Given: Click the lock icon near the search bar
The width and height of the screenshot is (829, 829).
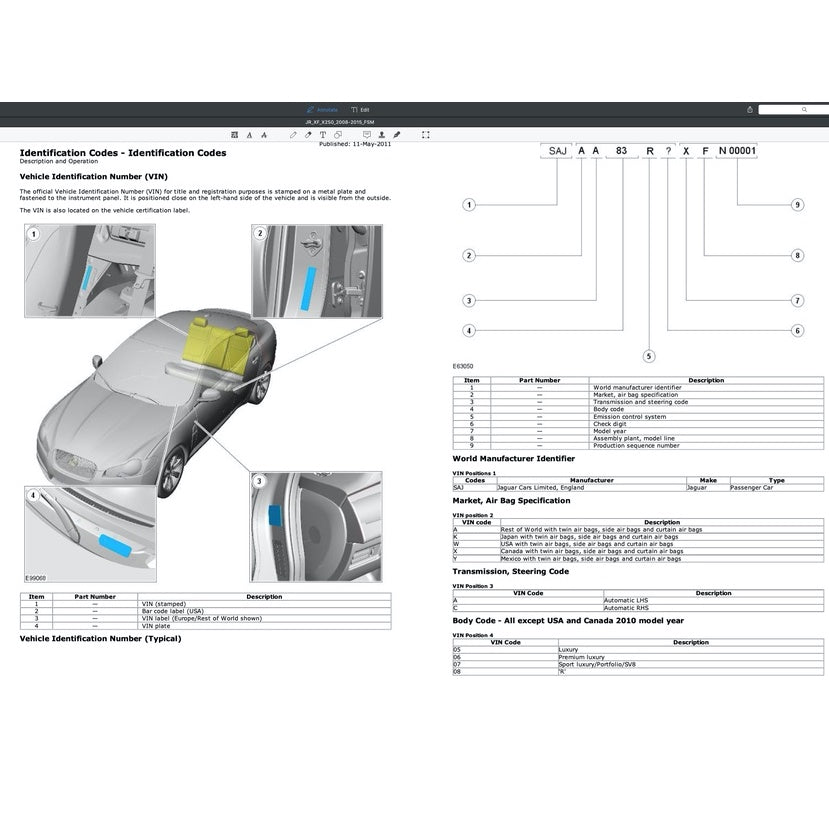Looking at the screenshot, I should (749, 108).
